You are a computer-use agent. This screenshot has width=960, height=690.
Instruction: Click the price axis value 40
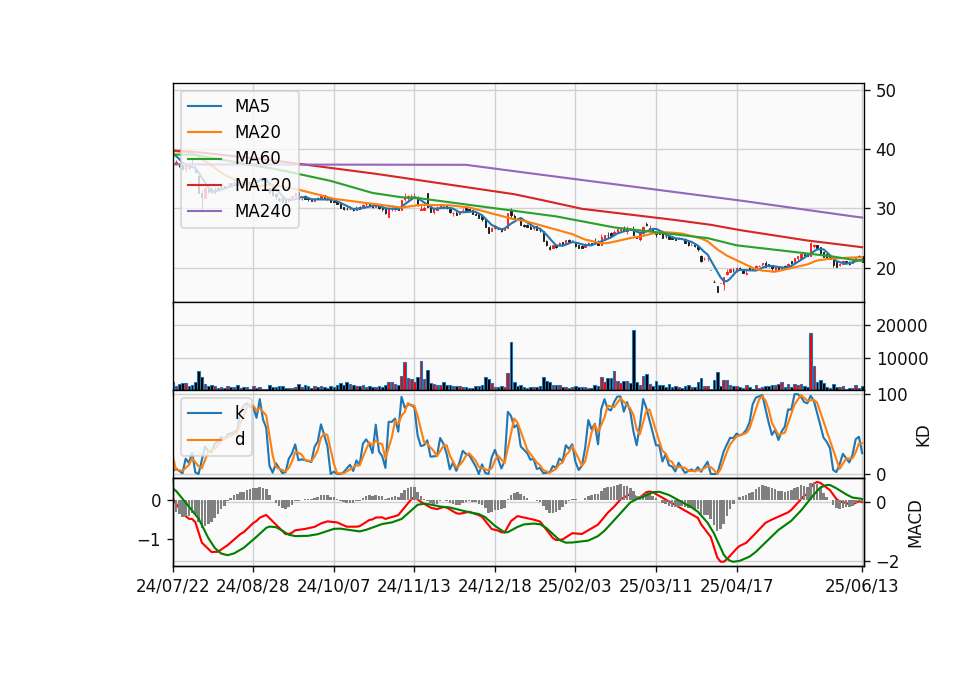click(x=885, y=150)
